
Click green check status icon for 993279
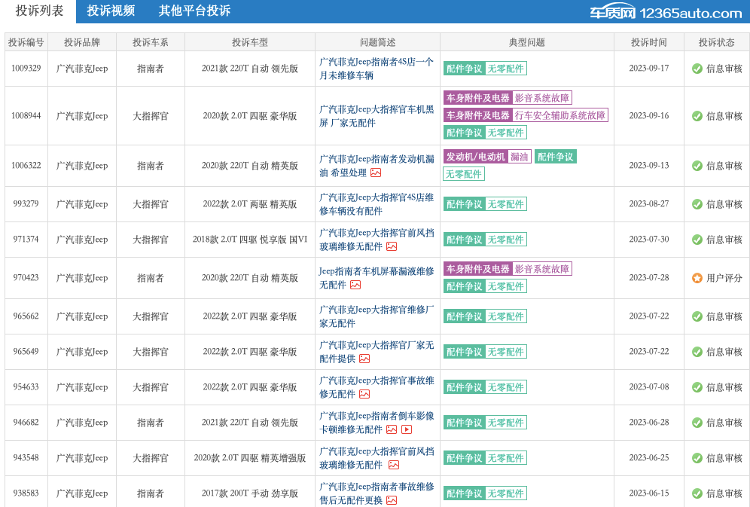click(x=697, y=204)
